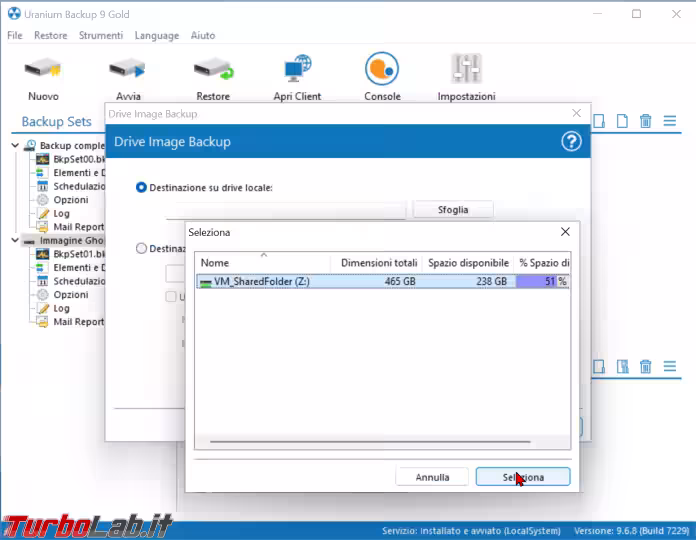The height and width of the screenshot is (540, 696).
Task: Open Log under Backup completo set
Action: coord(53,213)
